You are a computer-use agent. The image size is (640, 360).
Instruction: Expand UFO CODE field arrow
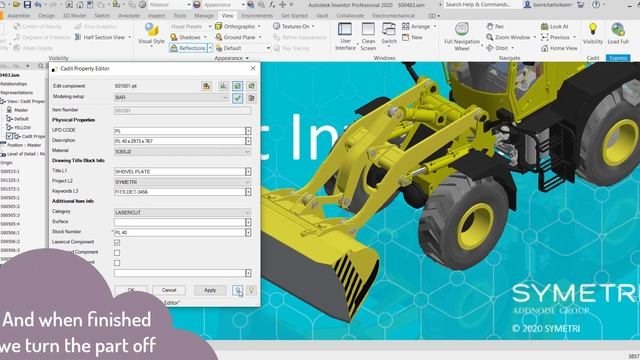(x=248, y=131)
